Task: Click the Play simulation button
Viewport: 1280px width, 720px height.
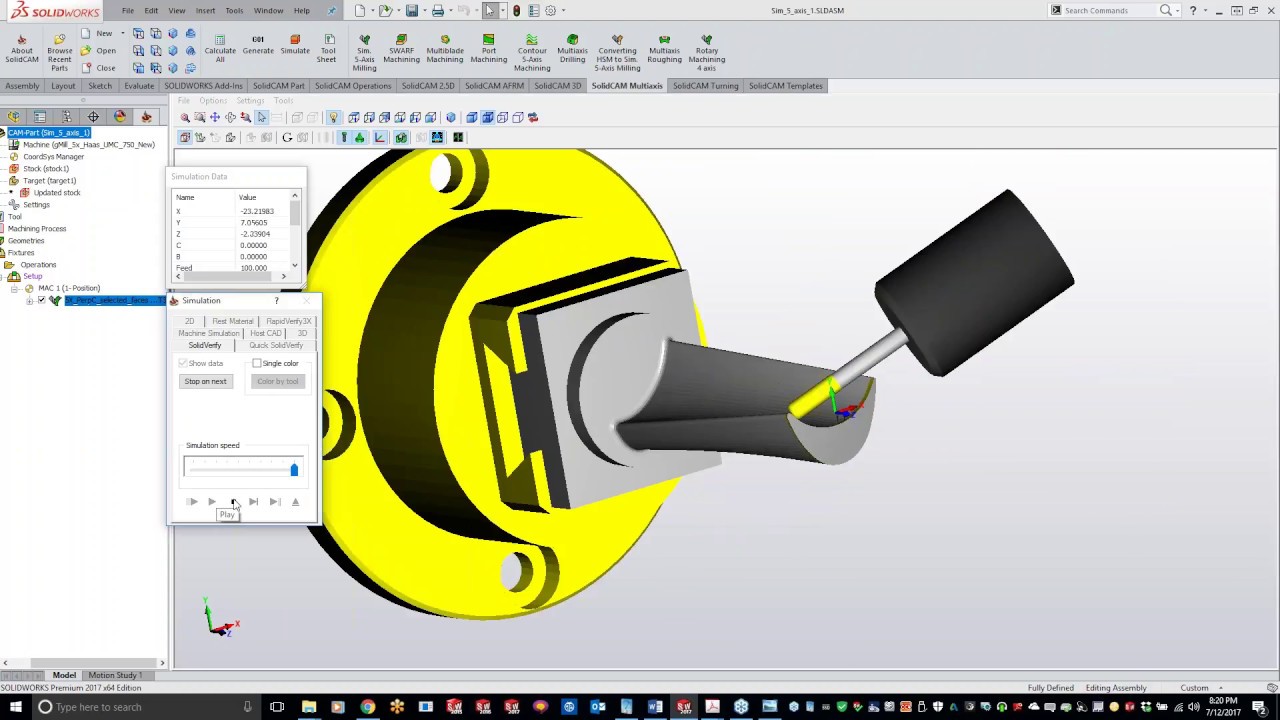Action: click(x=212, y=502)
